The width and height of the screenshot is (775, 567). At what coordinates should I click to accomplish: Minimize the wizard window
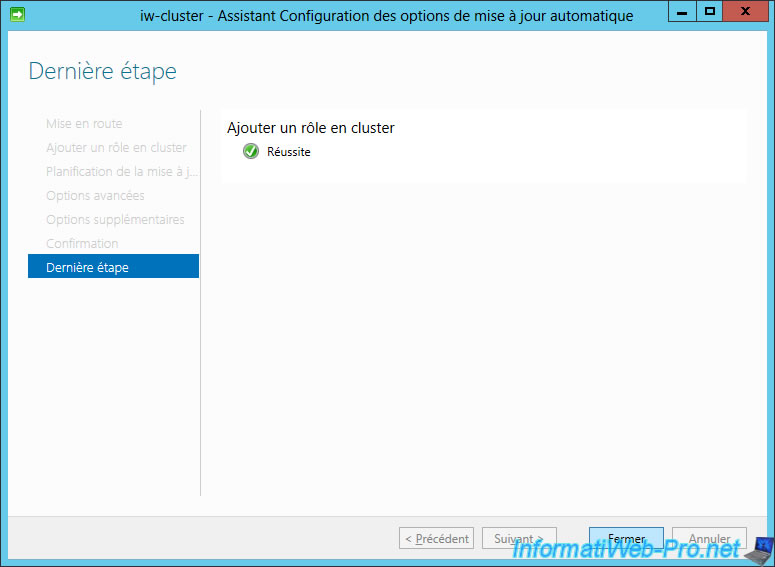[682, 11]
